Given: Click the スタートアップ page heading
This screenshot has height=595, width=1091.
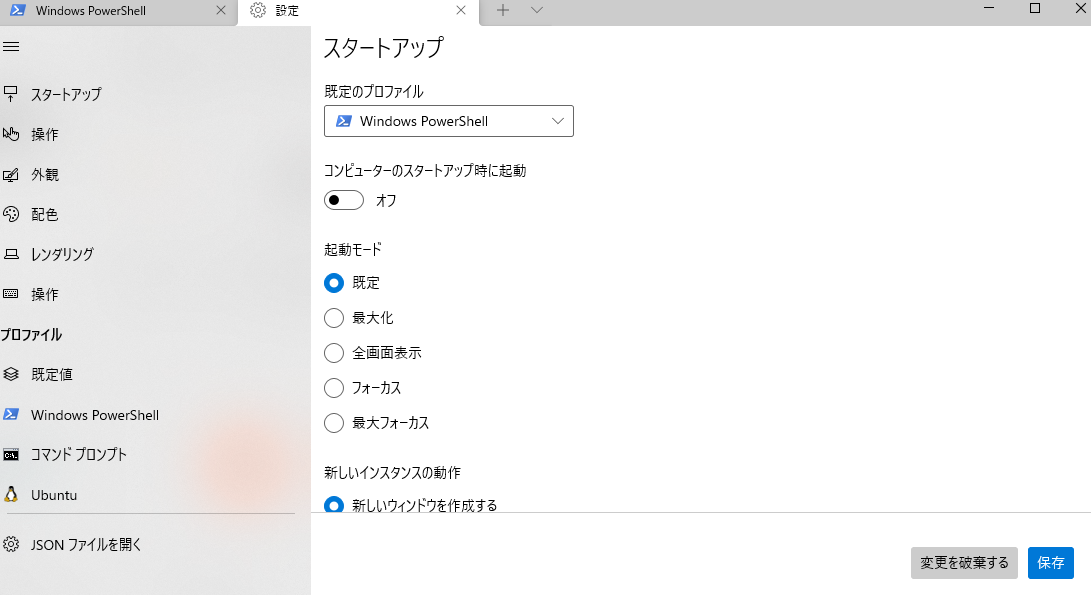Looking at the screenshot, I should click(x=383, y=47).
